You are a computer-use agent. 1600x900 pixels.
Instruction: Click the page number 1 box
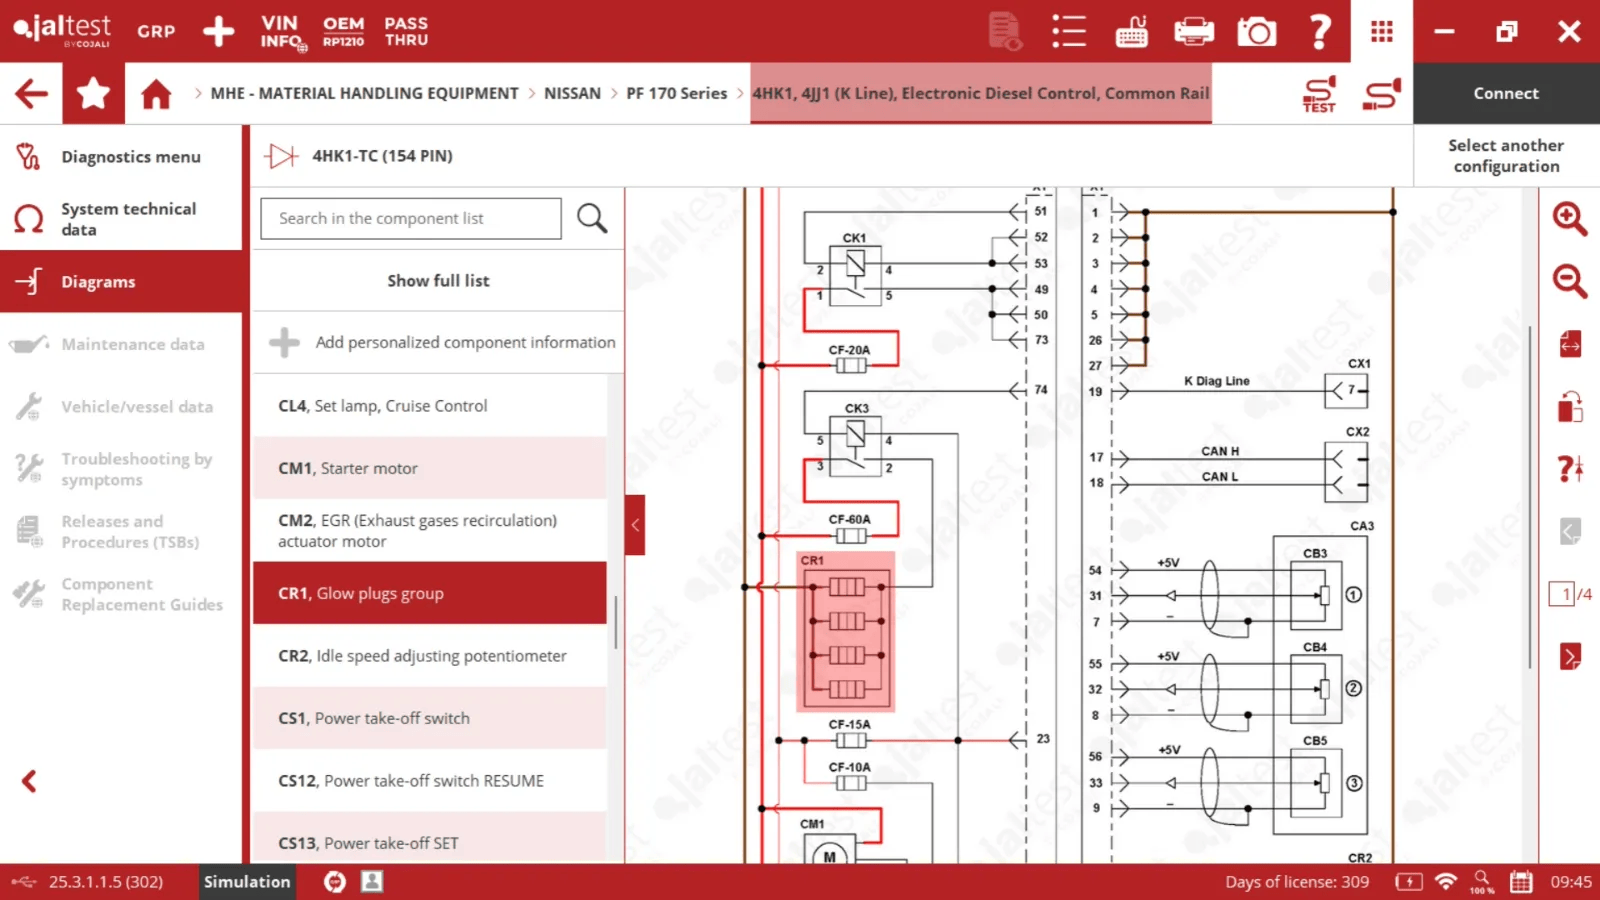(1562, 594)
